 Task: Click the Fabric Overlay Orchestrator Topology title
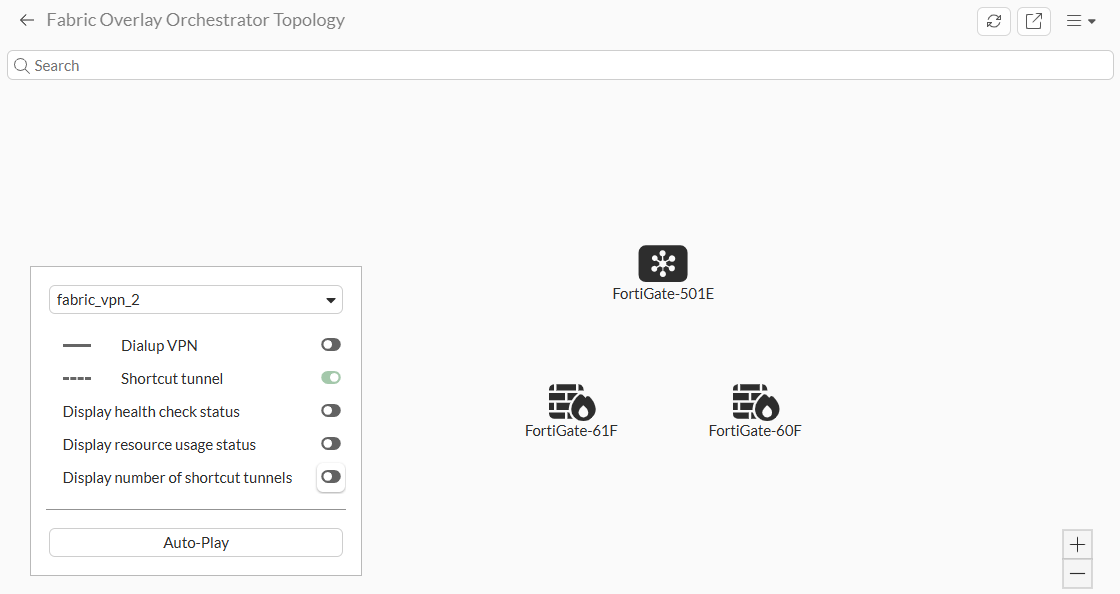coord(196,20)
